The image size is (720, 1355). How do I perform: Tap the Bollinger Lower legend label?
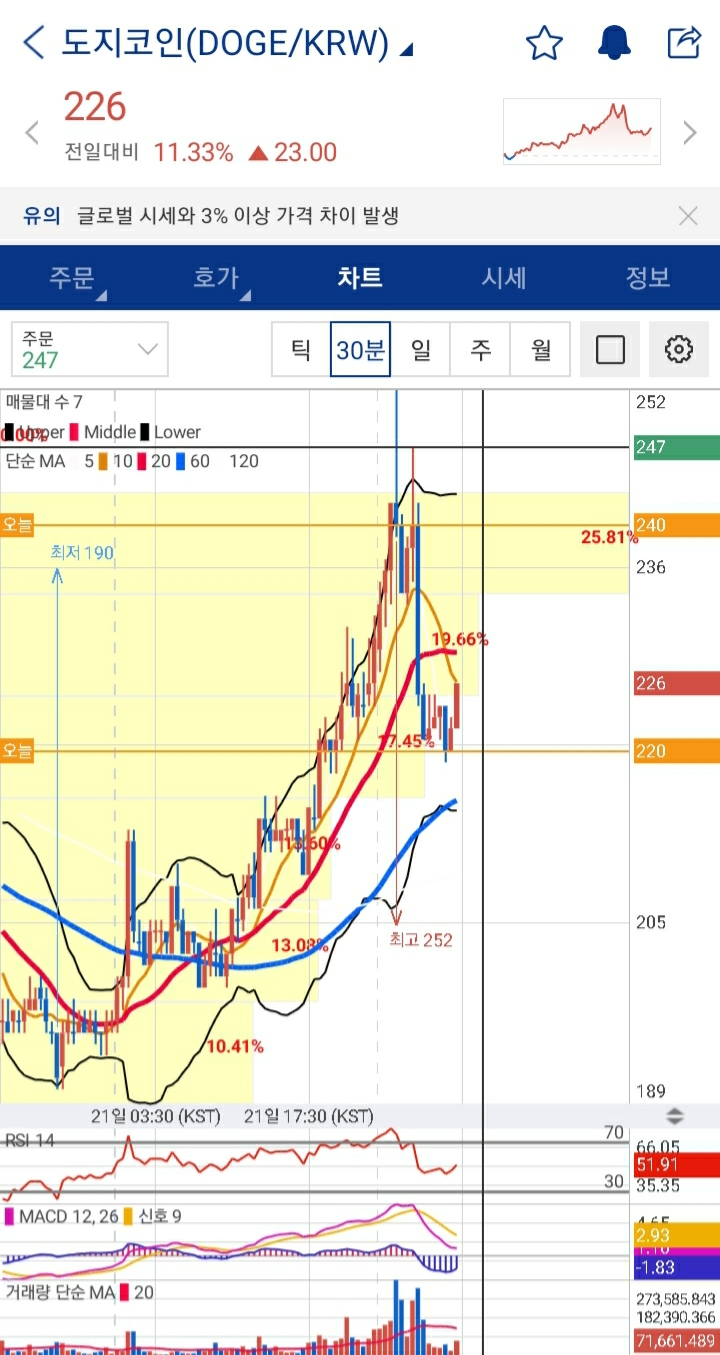(x=177, y=432)
